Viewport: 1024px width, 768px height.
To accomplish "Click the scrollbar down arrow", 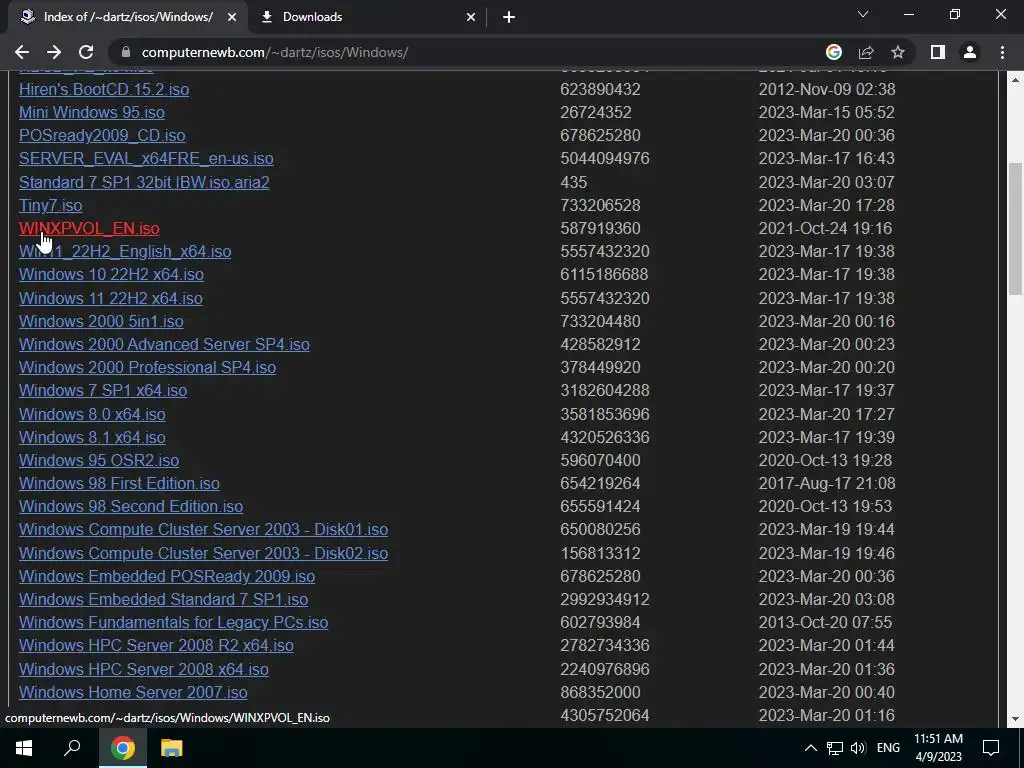I will pyautogui.click(x=1015, y=719).
